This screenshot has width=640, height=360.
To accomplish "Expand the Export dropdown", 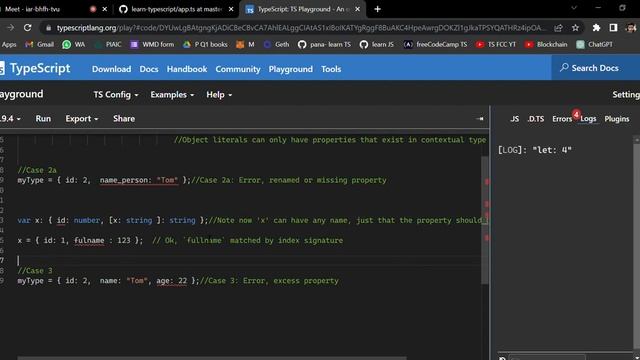I will pyautogui.click(x=82, y=119).
